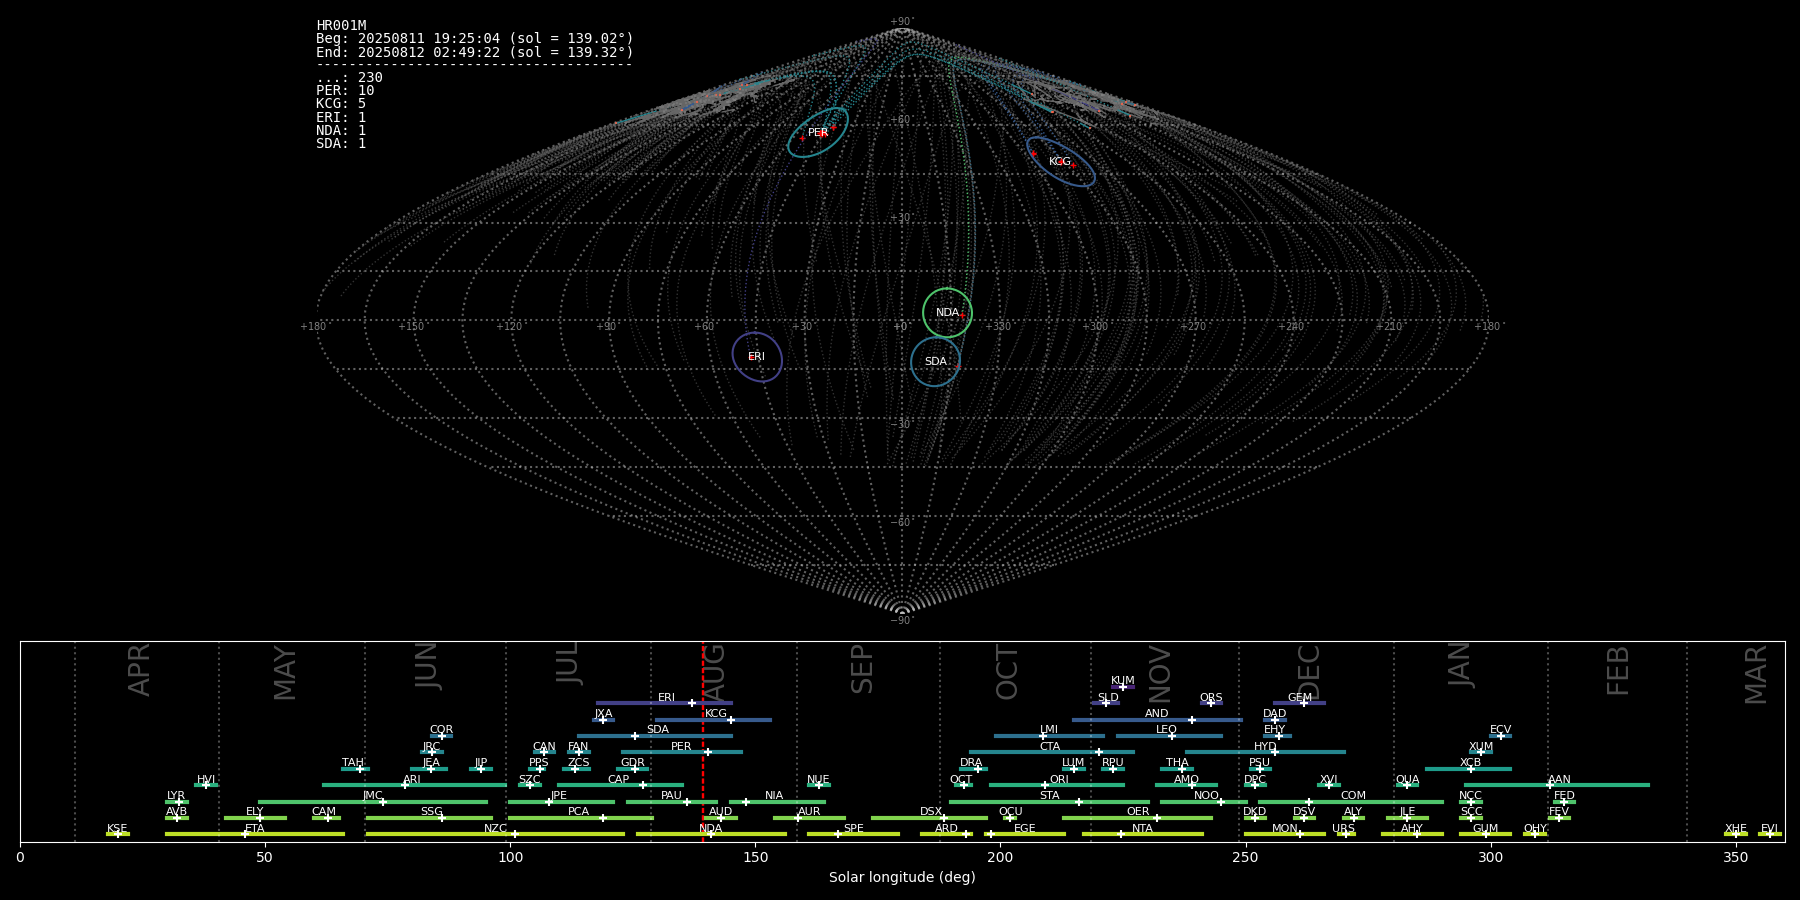Click the KSE shower marker in timeline
Image resolution: width=1800 pixels, height=900 pixels.
[117, 834]
